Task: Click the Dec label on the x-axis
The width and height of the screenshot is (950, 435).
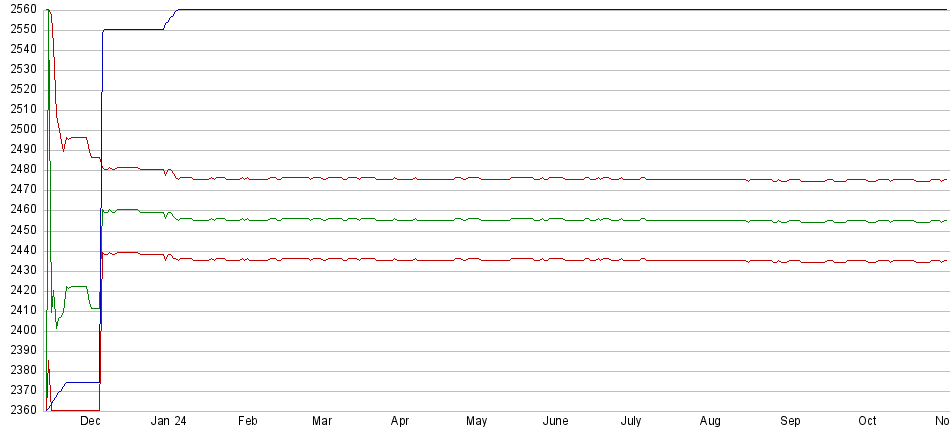Action: (90, 422)
